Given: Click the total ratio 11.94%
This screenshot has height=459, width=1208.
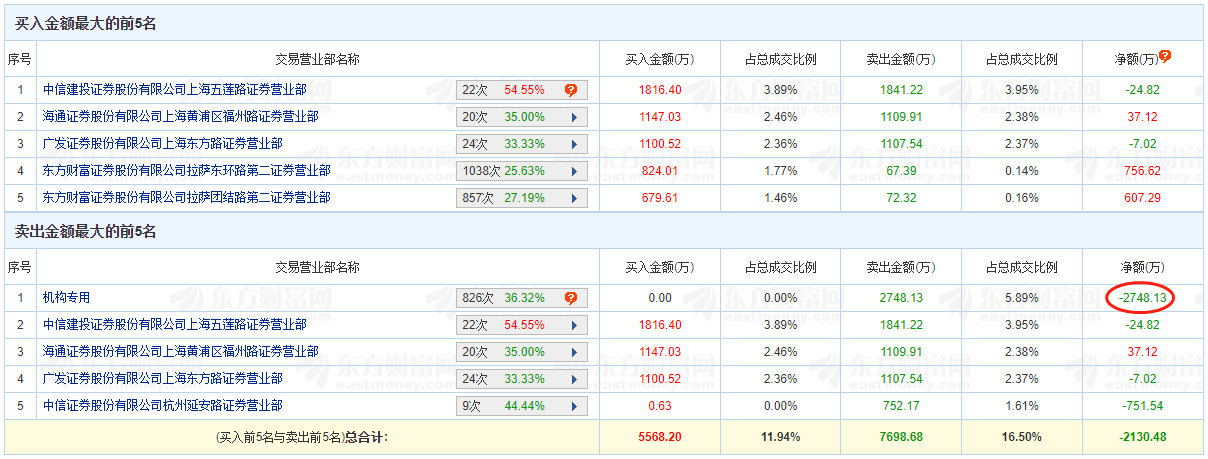Looking at the screenshot, I should (x=780, y=437).
